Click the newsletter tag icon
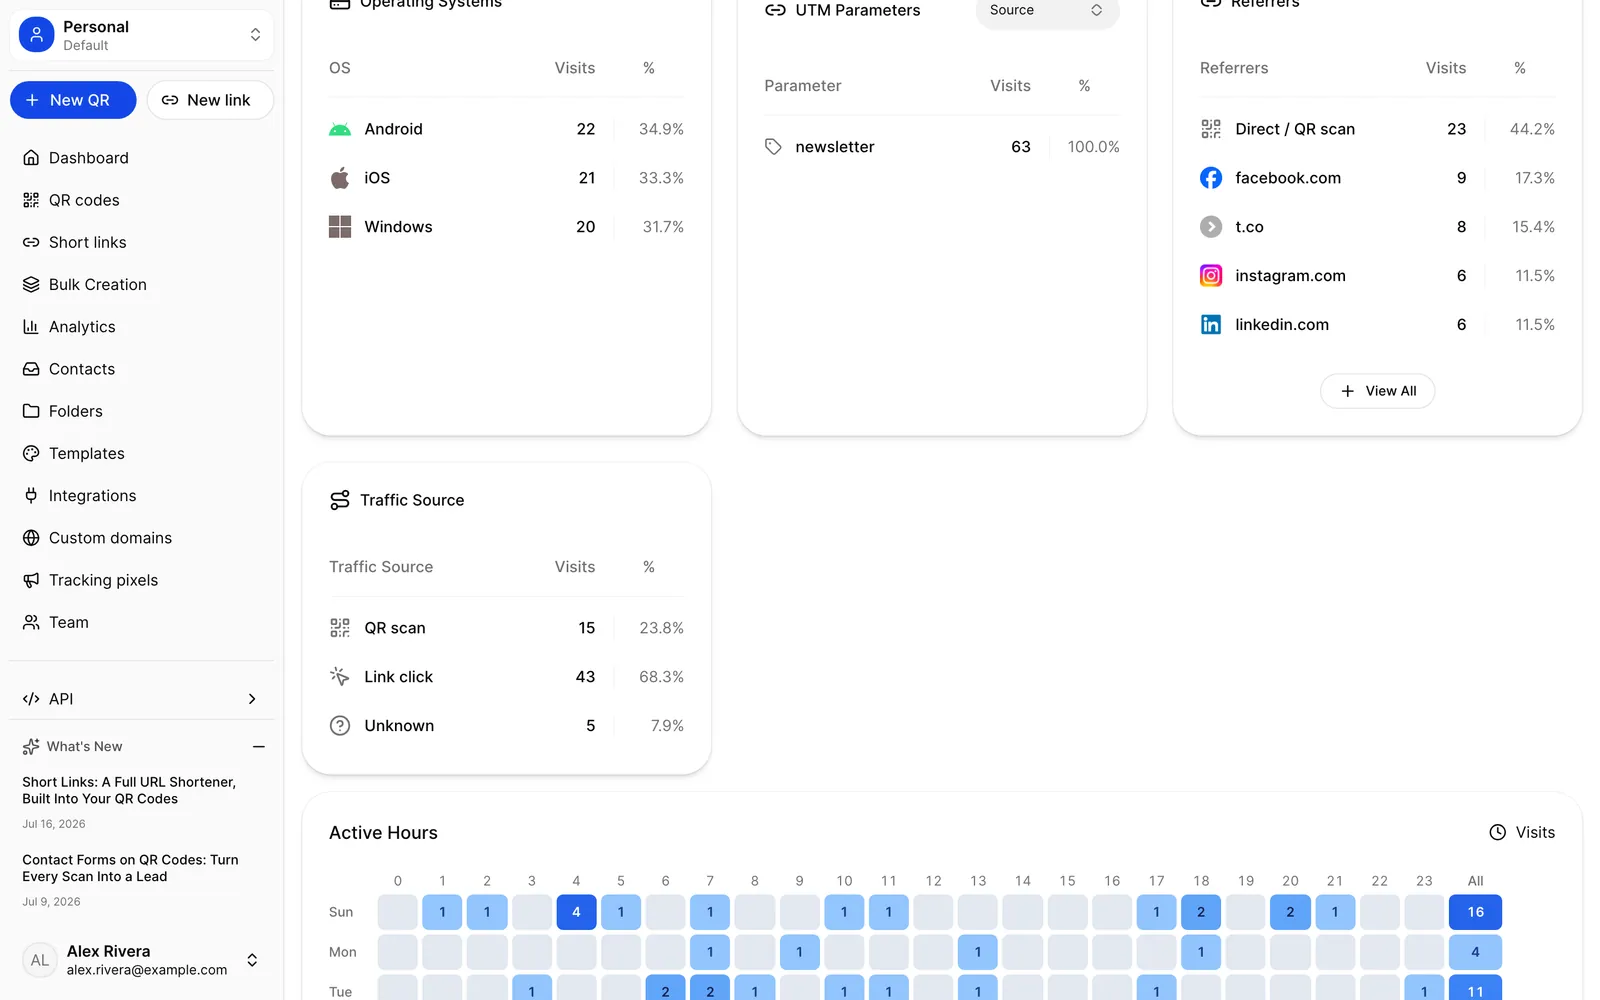 [773, 147]
